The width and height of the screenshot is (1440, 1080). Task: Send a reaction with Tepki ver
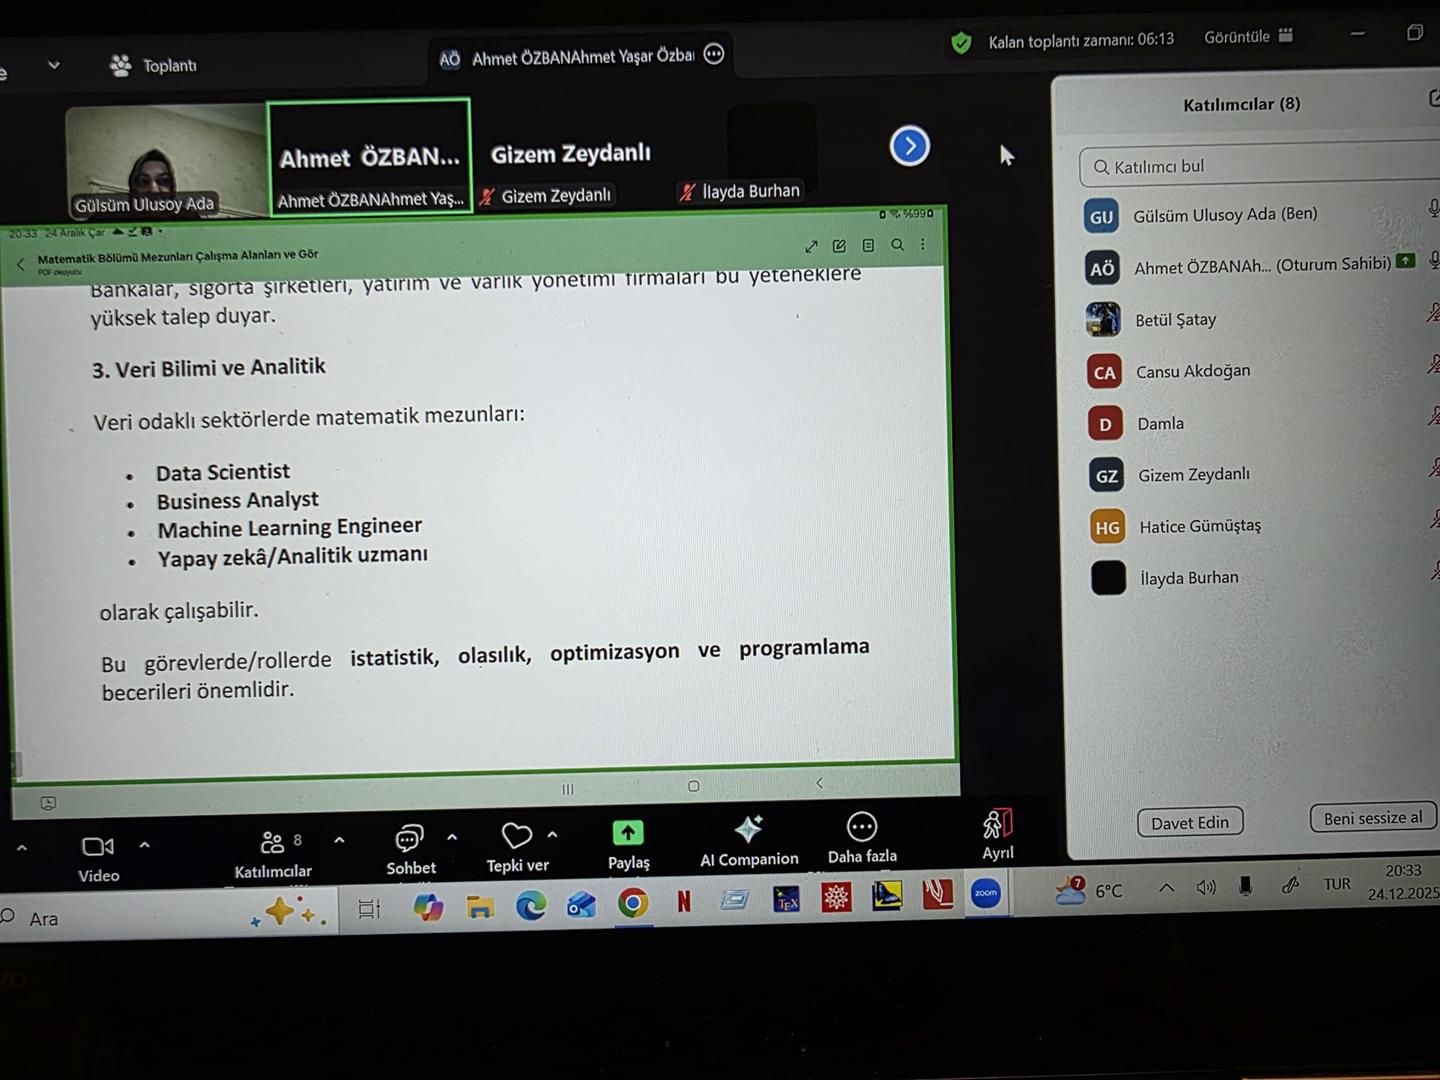tap(517, 836)
